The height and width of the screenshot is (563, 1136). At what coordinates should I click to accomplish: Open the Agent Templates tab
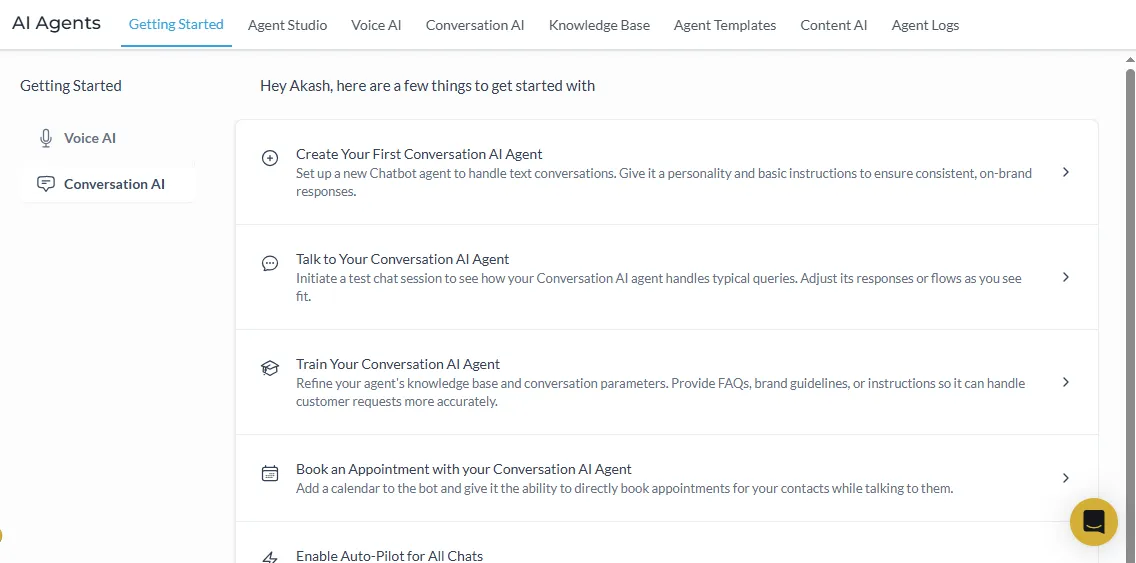pyautogui.click(x=725, y=25)
